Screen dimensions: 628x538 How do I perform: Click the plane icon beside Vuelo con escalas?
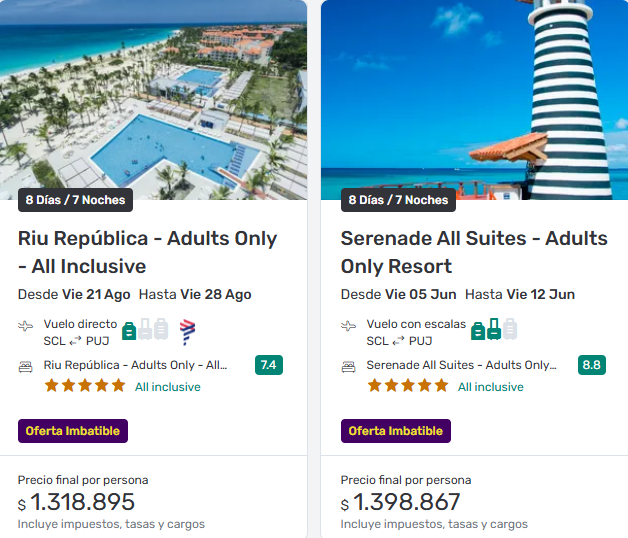click(x=348, y=326)
